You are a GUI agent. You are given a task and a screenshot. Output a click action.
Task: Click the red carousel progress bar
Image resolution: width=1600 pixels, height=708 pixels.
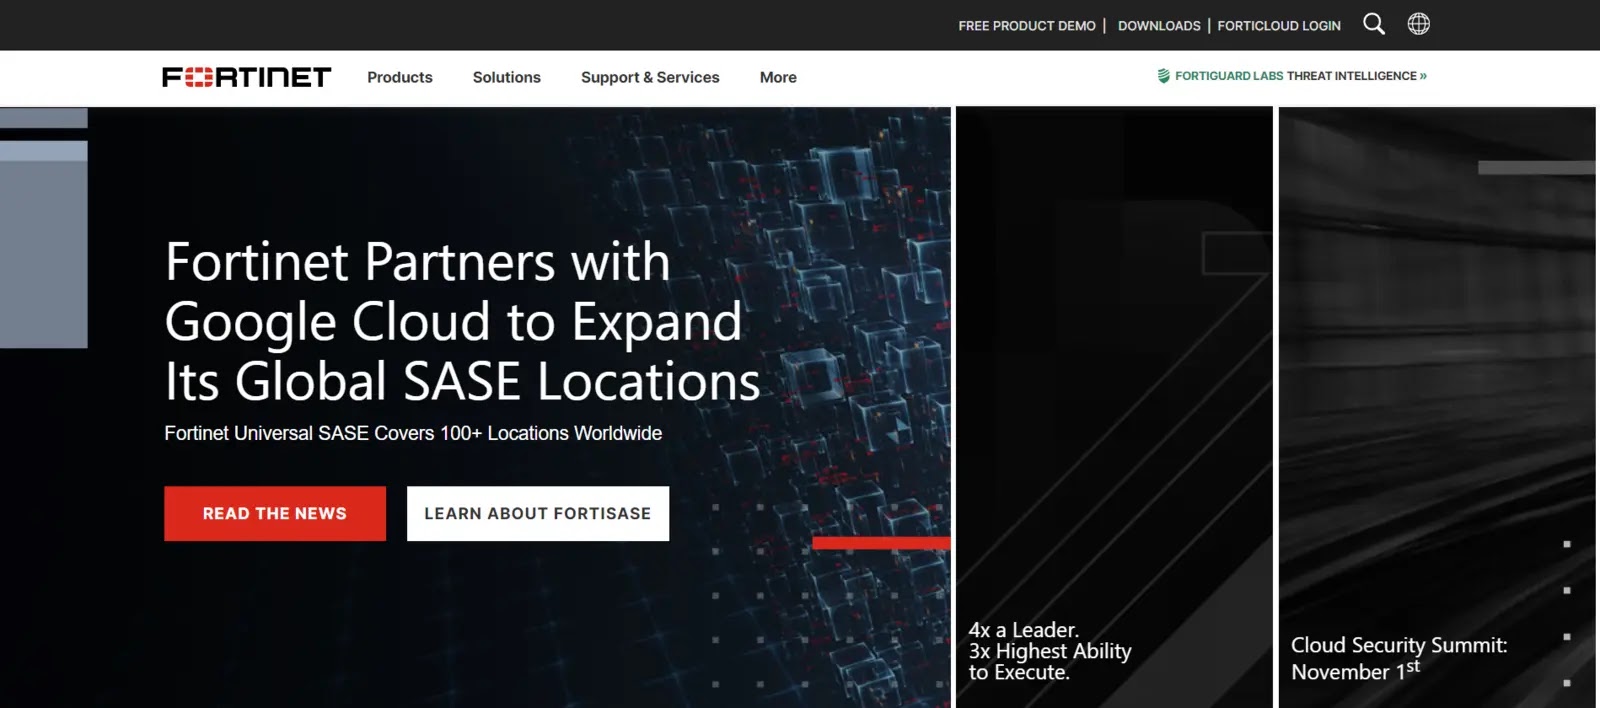(x=880, y=543)
